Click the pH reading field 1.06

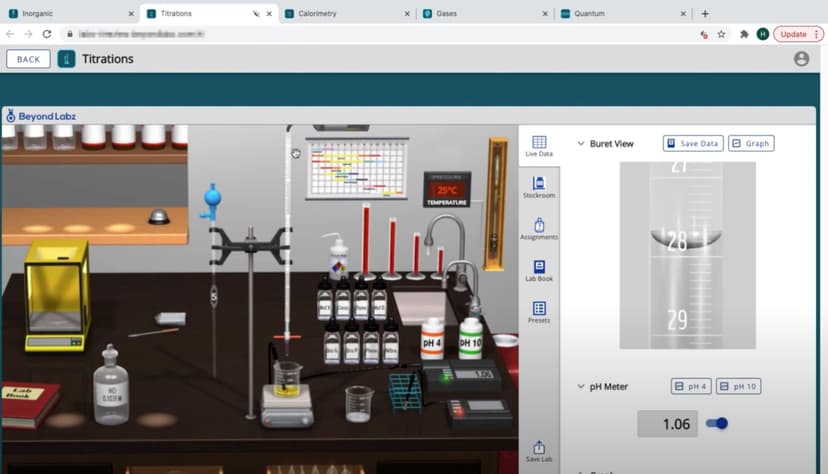[x=667, y=424]
